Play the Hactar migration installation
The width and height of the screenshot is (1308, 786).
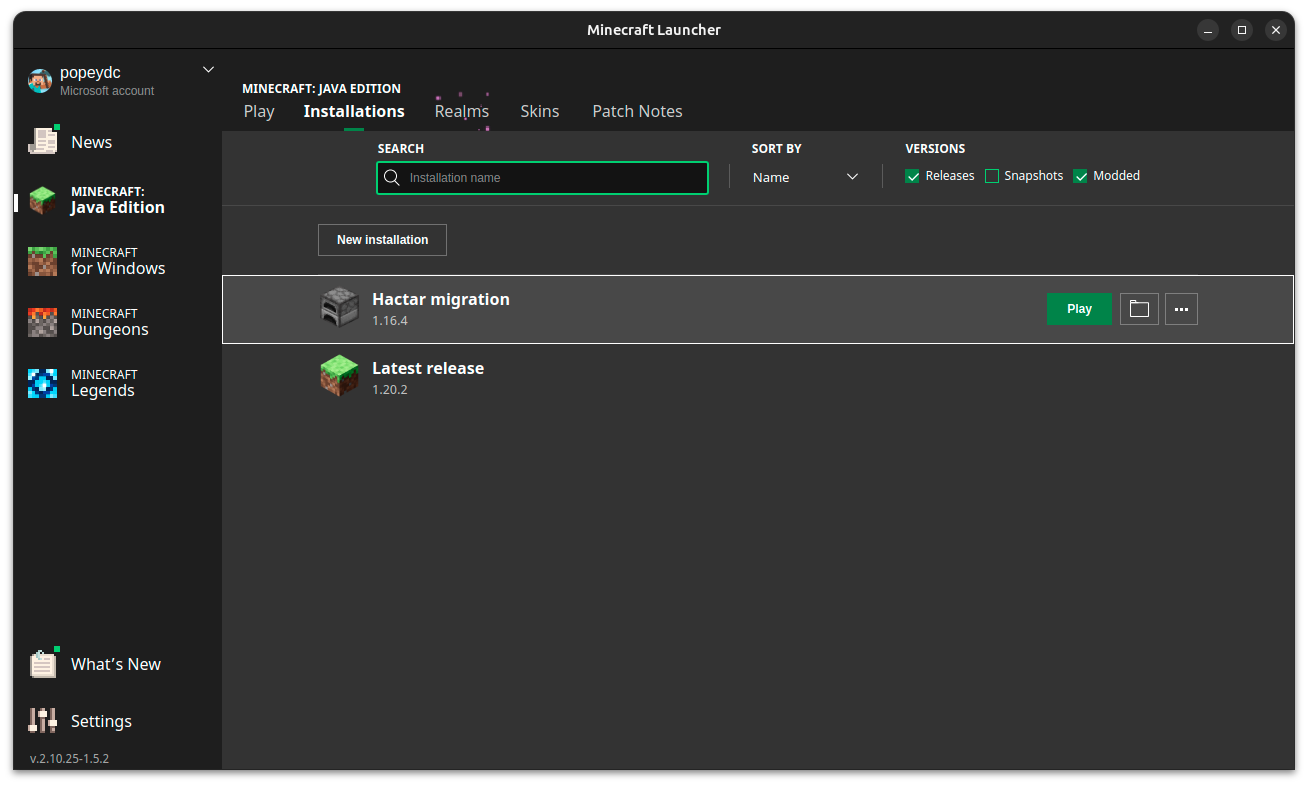pos(1079,309)
